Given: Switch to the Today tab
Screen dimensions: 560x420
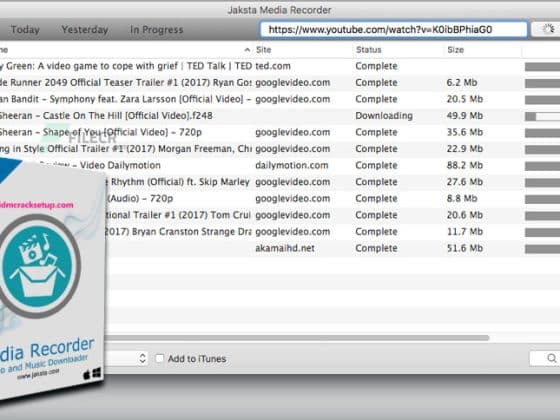Looking at the screenshot, I should click(25, 30).
